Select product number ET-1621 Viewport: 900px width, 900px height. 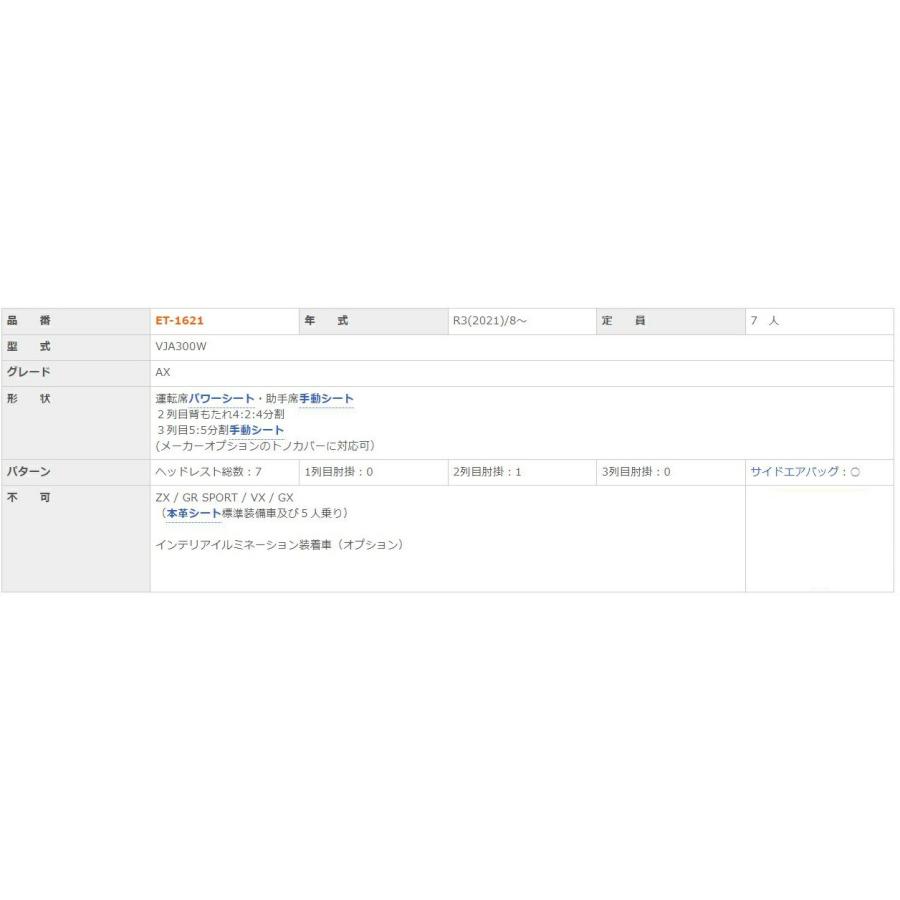tap(180, 321)
